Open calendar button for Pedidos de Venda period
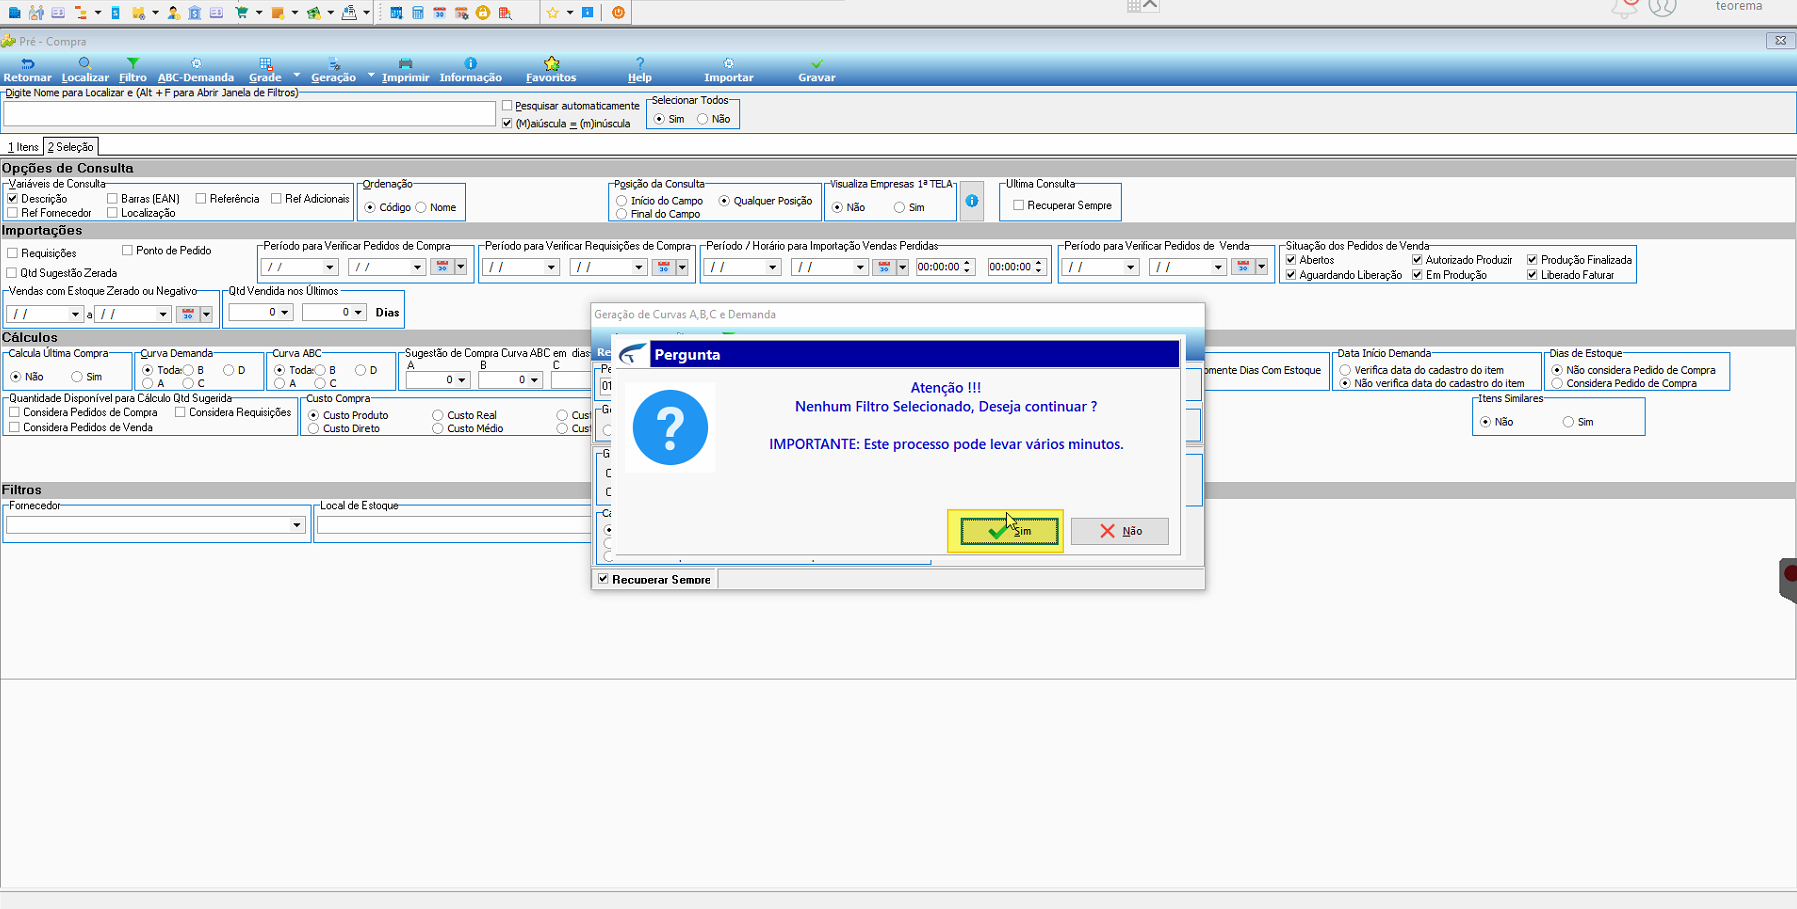 (1243, 267)
